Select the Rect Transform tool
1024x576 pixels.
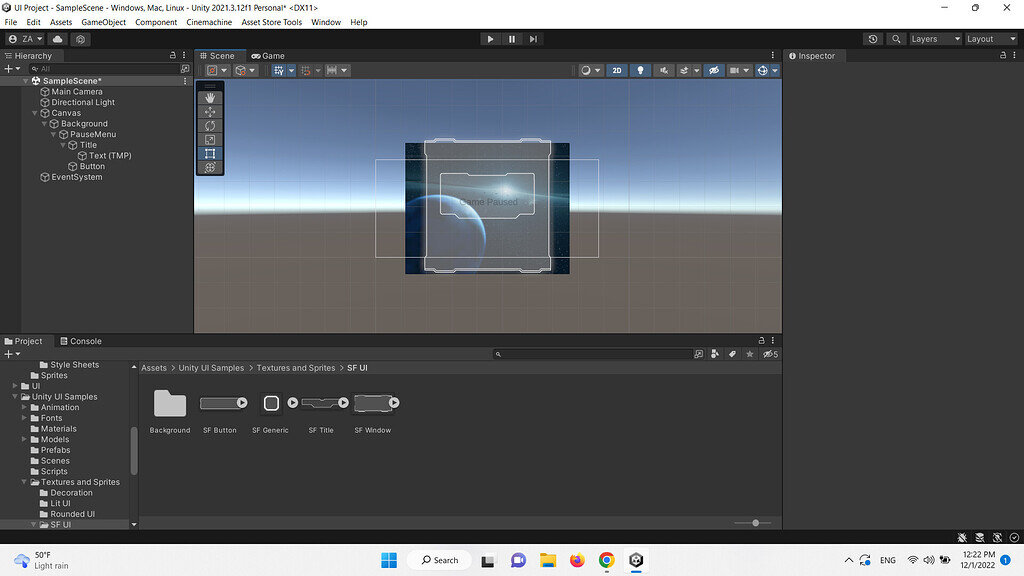209,153
